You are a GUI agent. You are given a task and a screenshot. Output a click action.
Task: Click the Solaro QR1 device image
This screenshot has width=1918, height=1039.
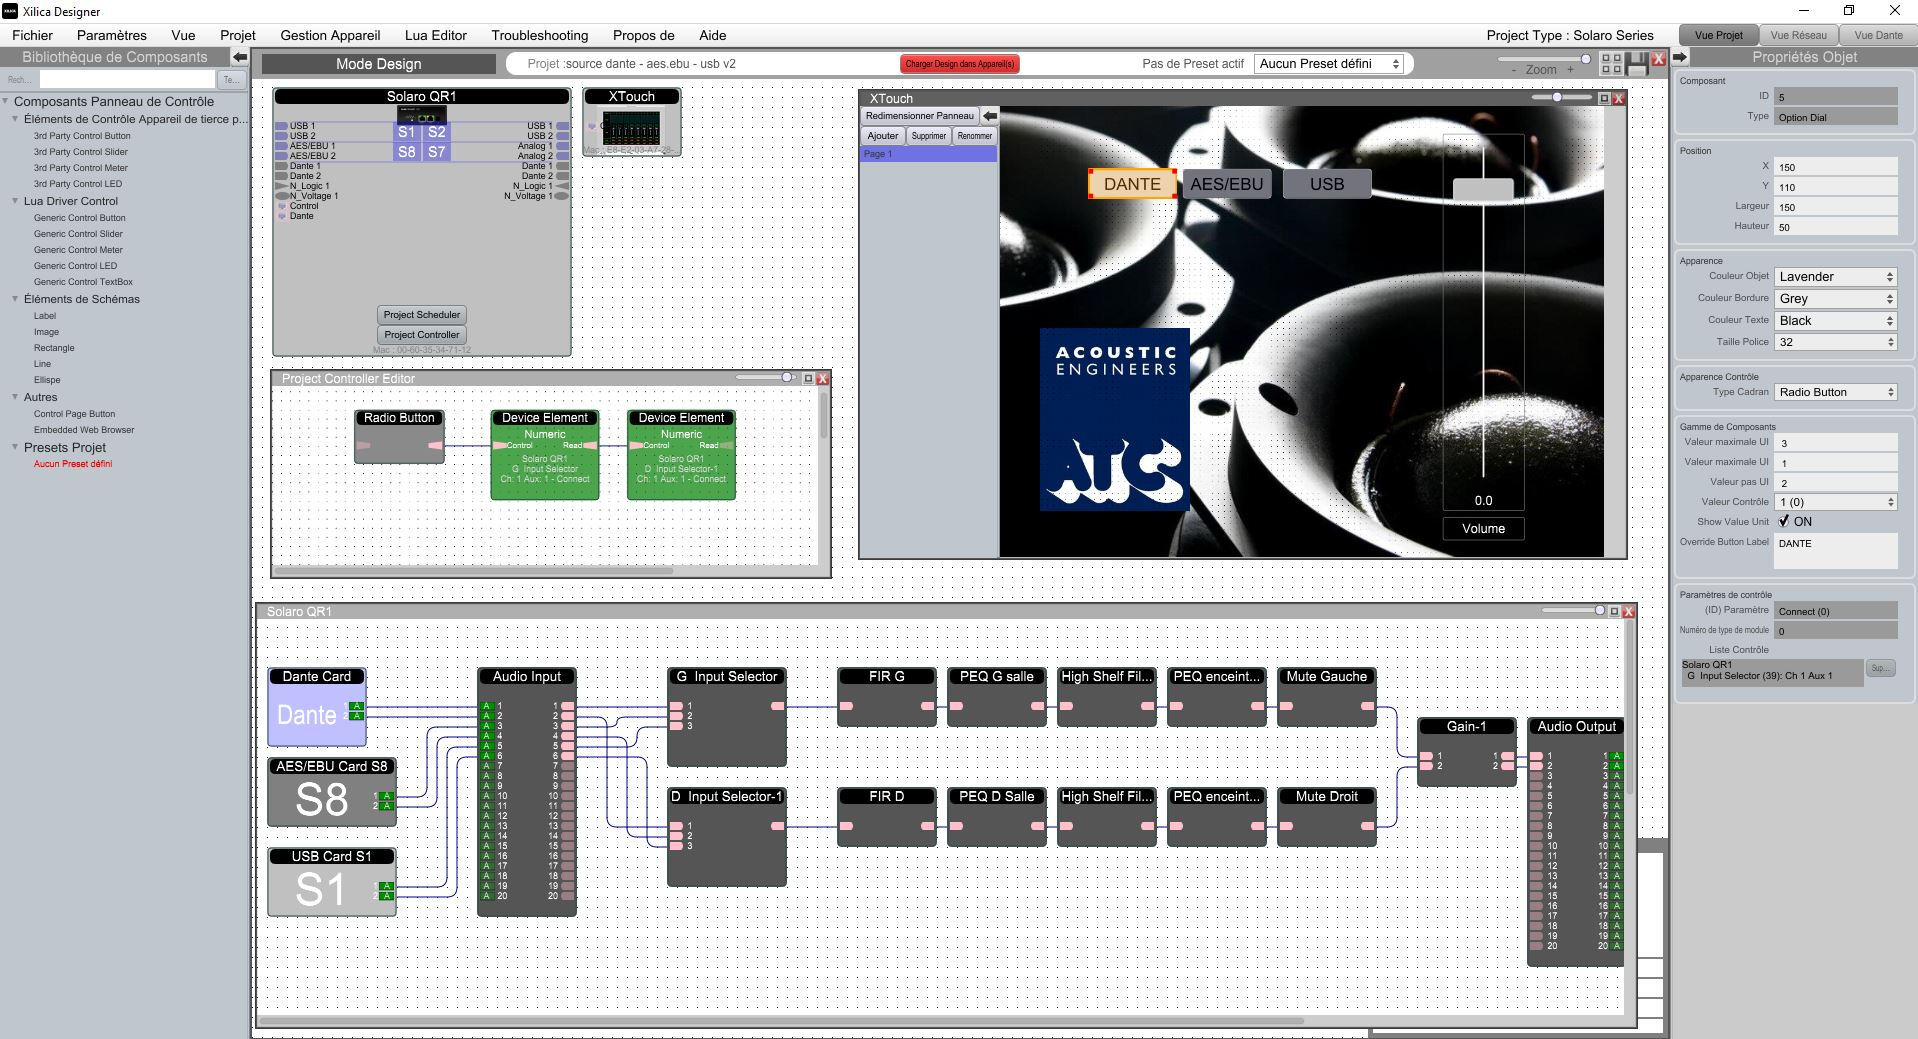[421, 114]
